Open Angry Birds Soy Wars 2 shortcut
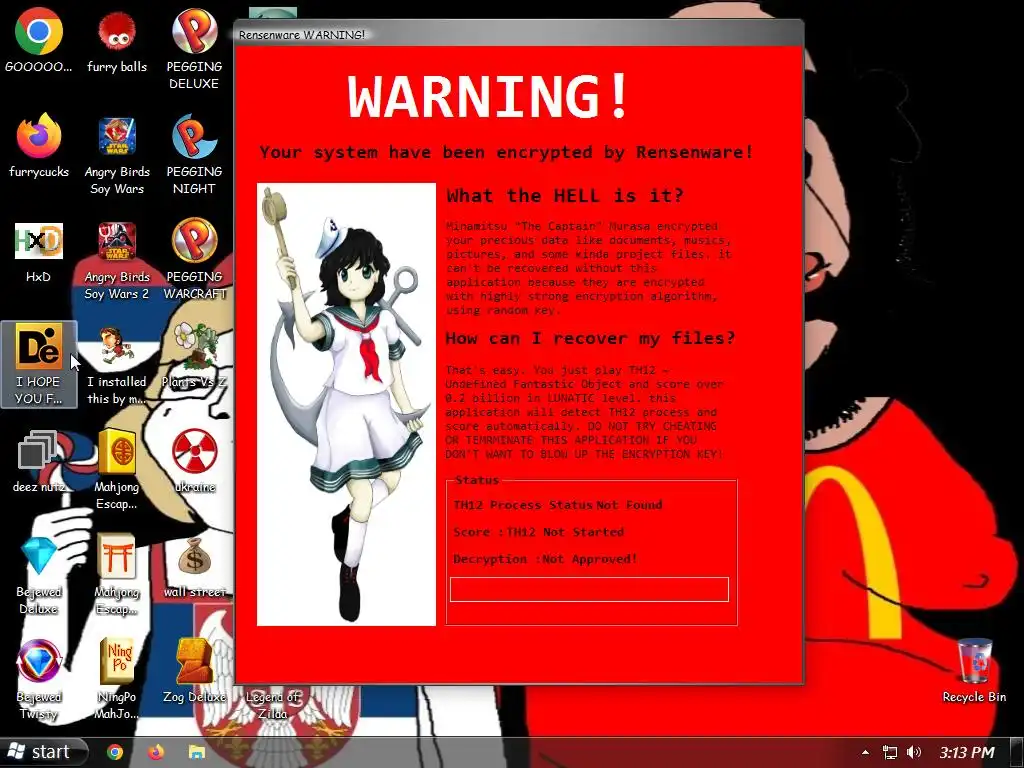 (117, 260)
